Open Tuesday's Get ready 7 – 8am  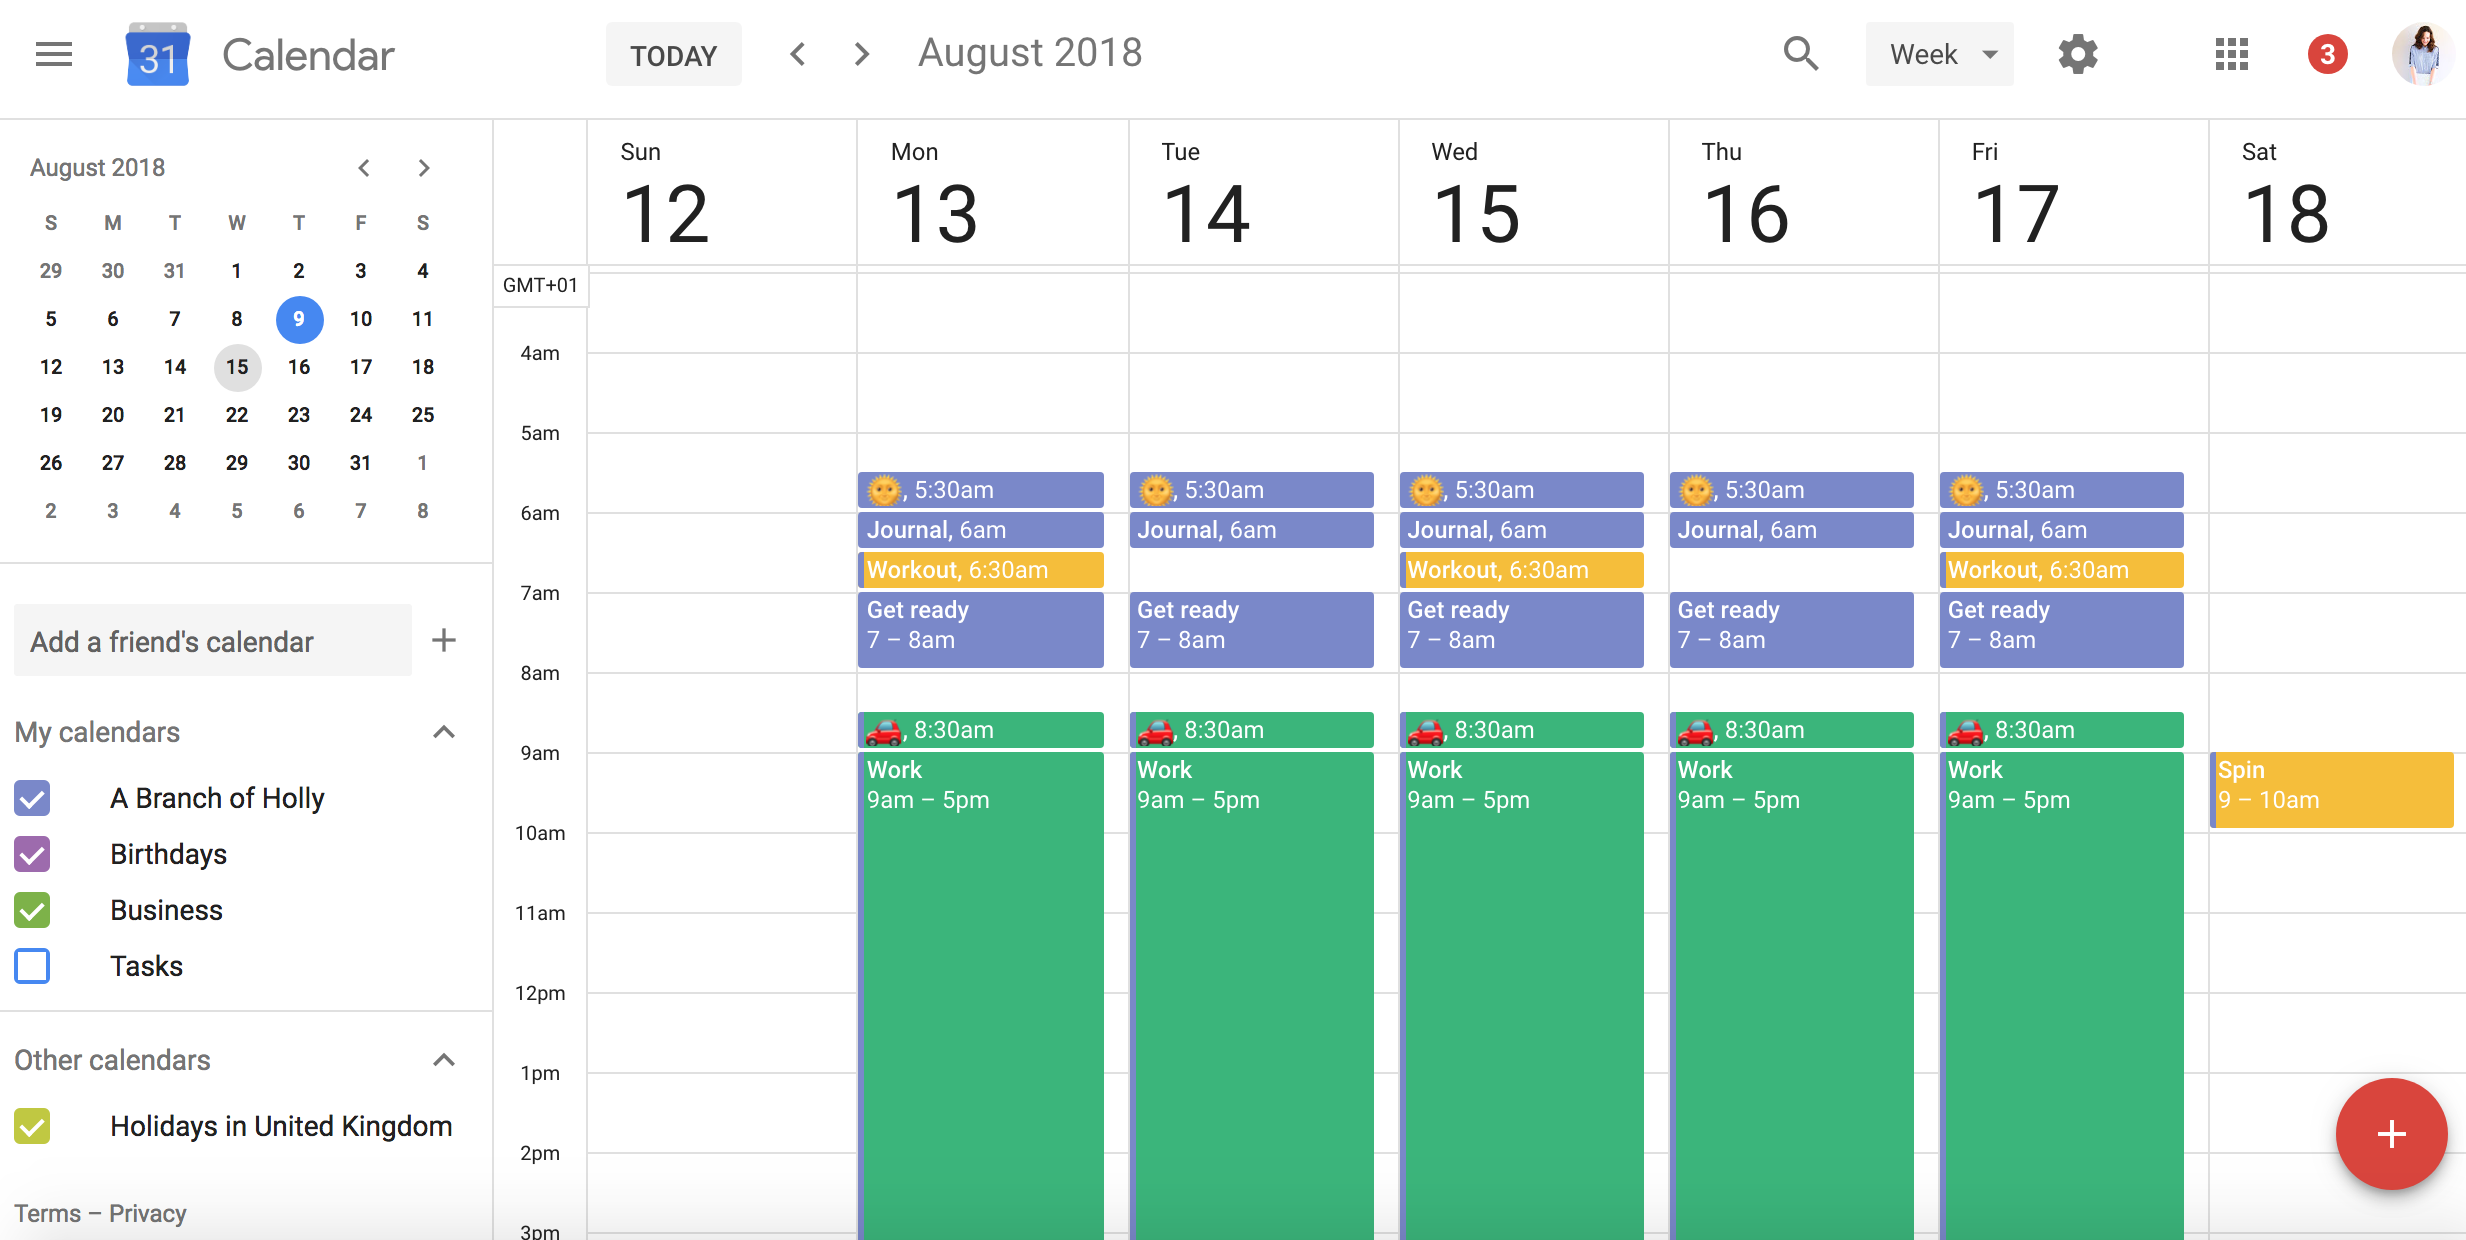click(1251, 630)
